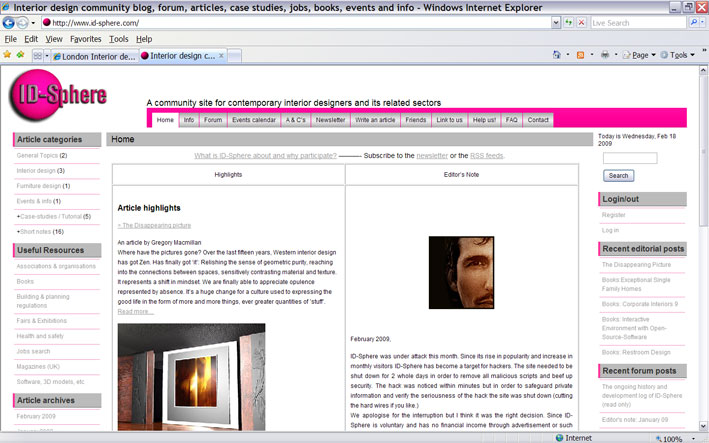
Task: Select the Info navigation tab
Action: click(189, 120)
